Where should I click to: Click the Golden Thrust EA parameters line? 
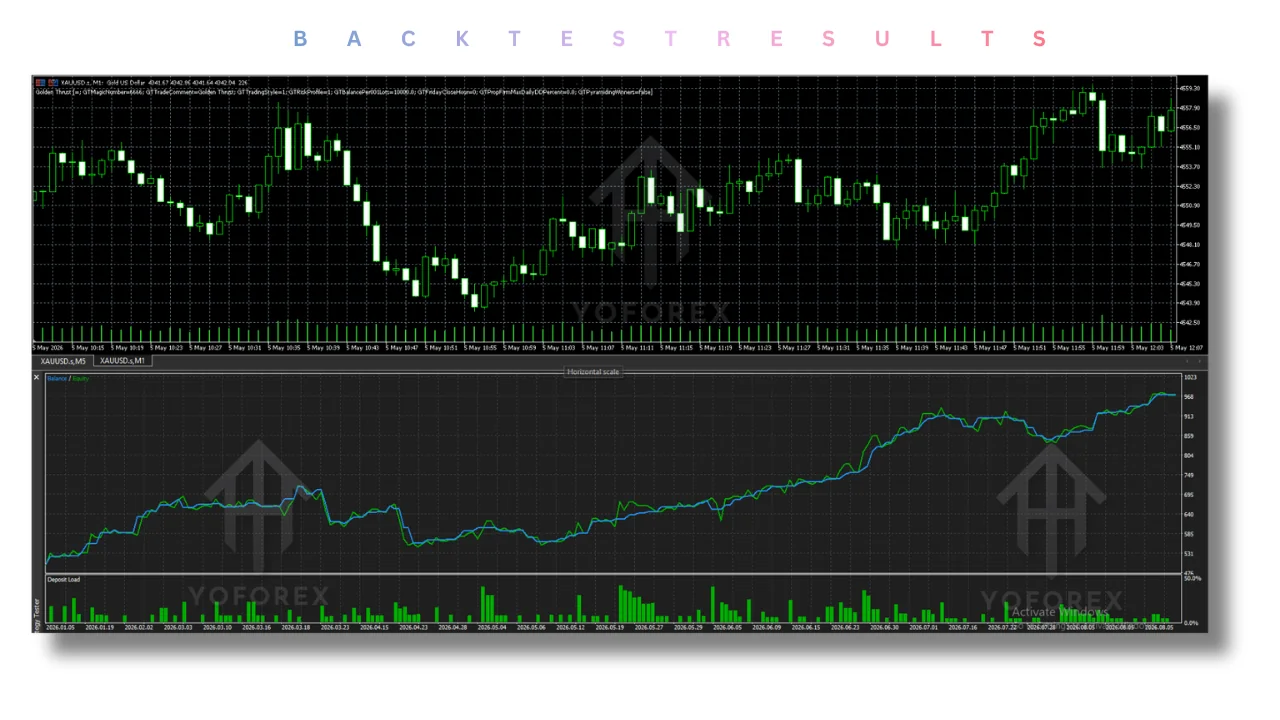coord(343,91)
